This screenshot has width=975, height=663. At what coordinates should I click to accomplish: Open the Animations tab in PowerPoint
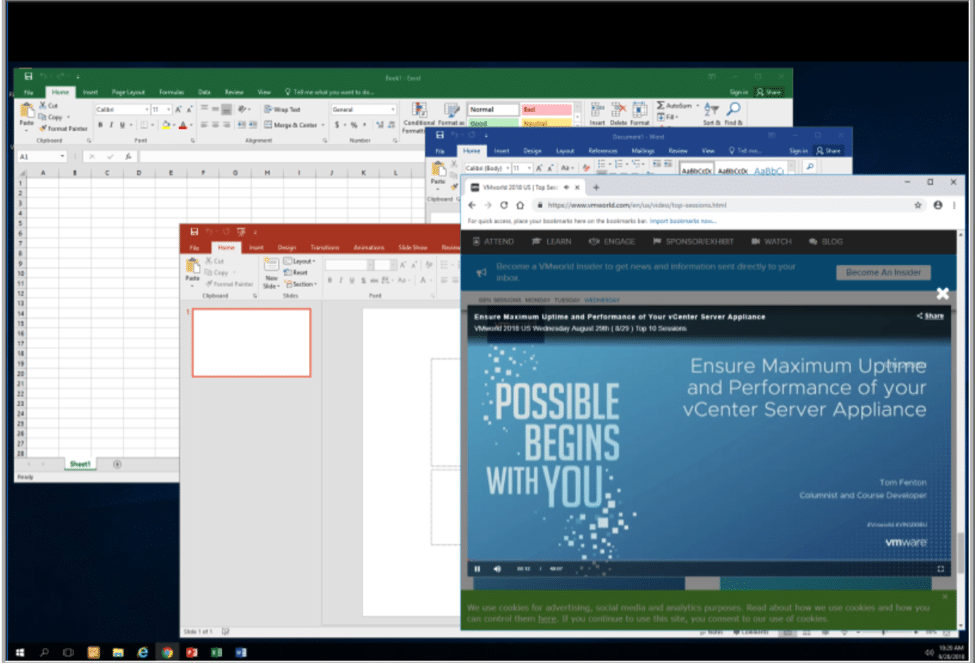[369, 248]
